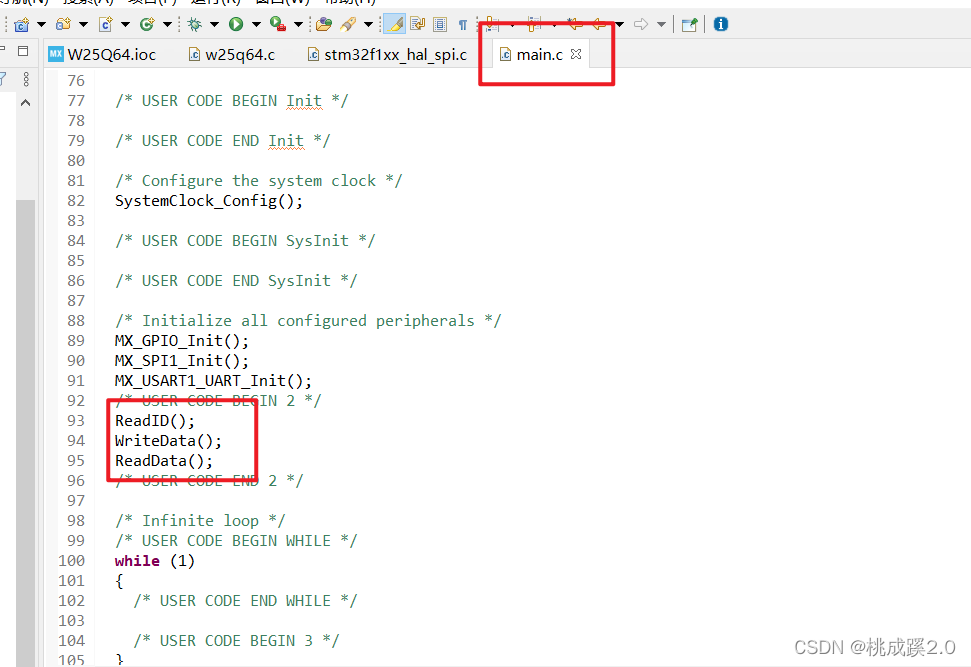Open the blue information center icon
This screenshot has height=667, width=971.
tap(721, 24)
